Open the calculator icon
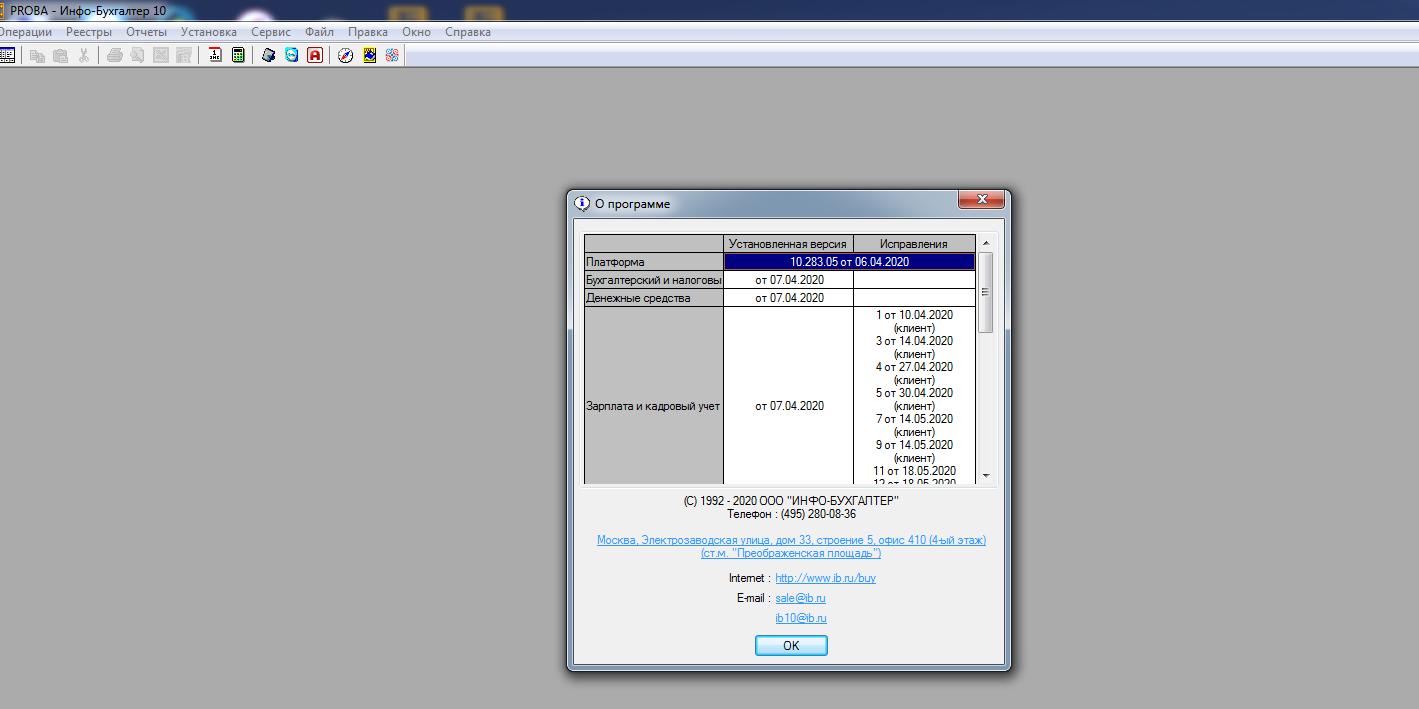This screenshot has height=709, width=1419. [x=238, y=56]
